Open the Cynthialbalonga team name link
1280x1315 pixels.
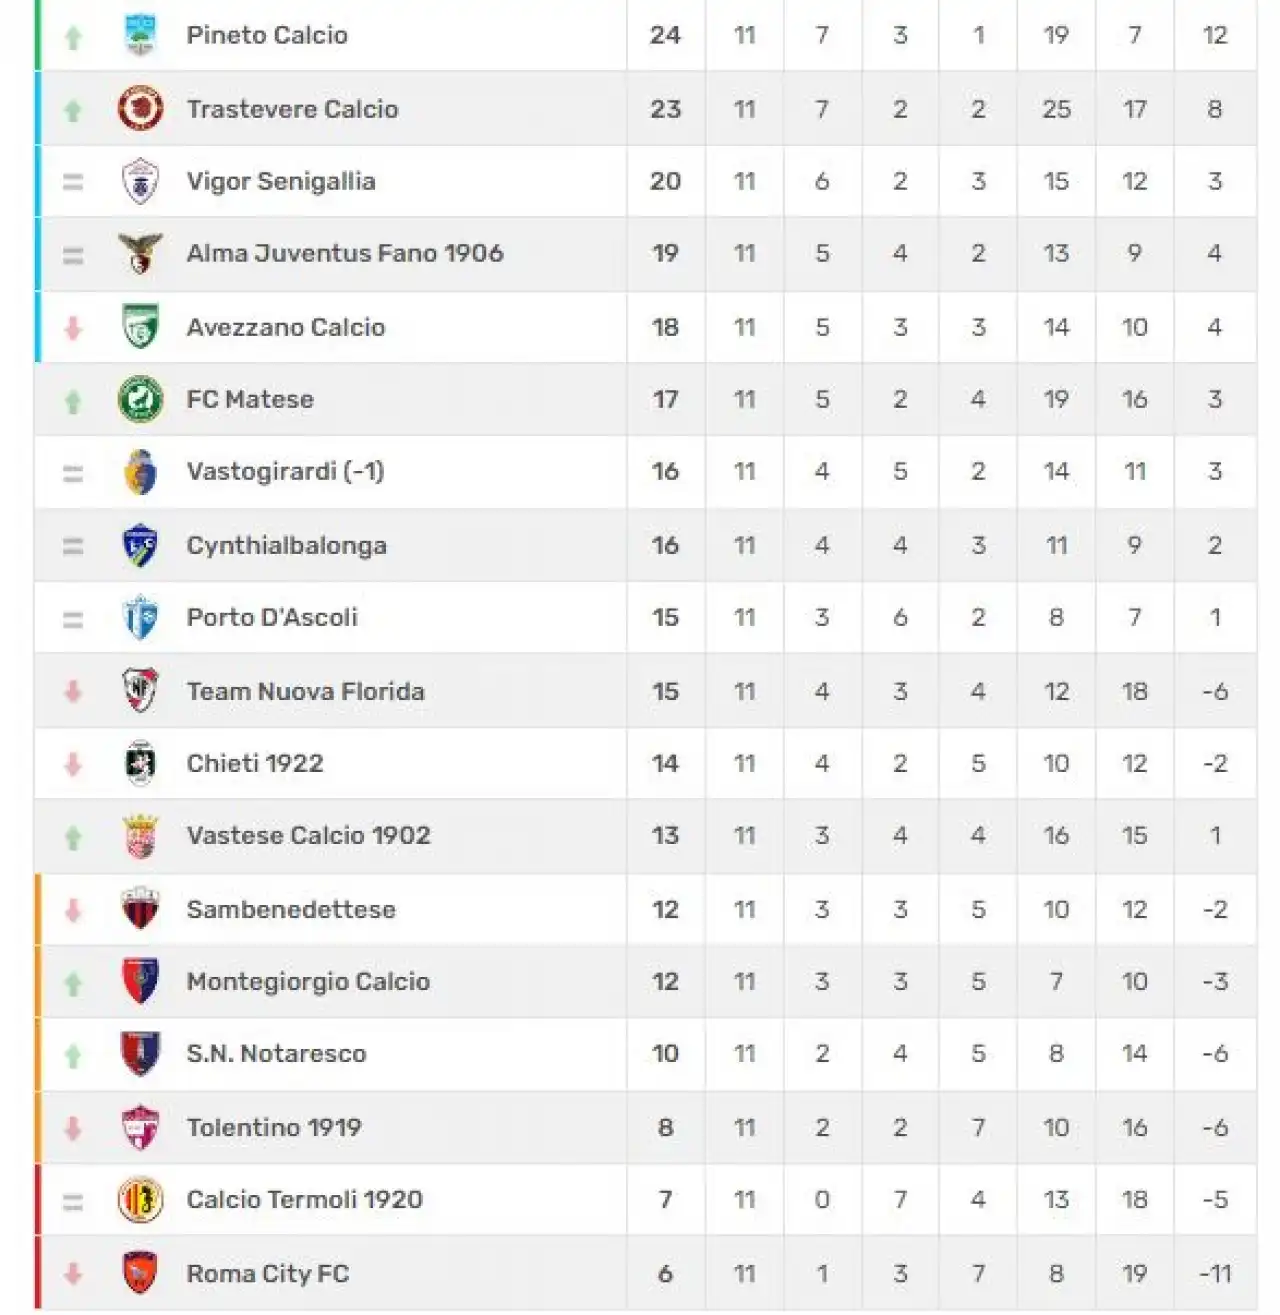(x=286, y=545)
